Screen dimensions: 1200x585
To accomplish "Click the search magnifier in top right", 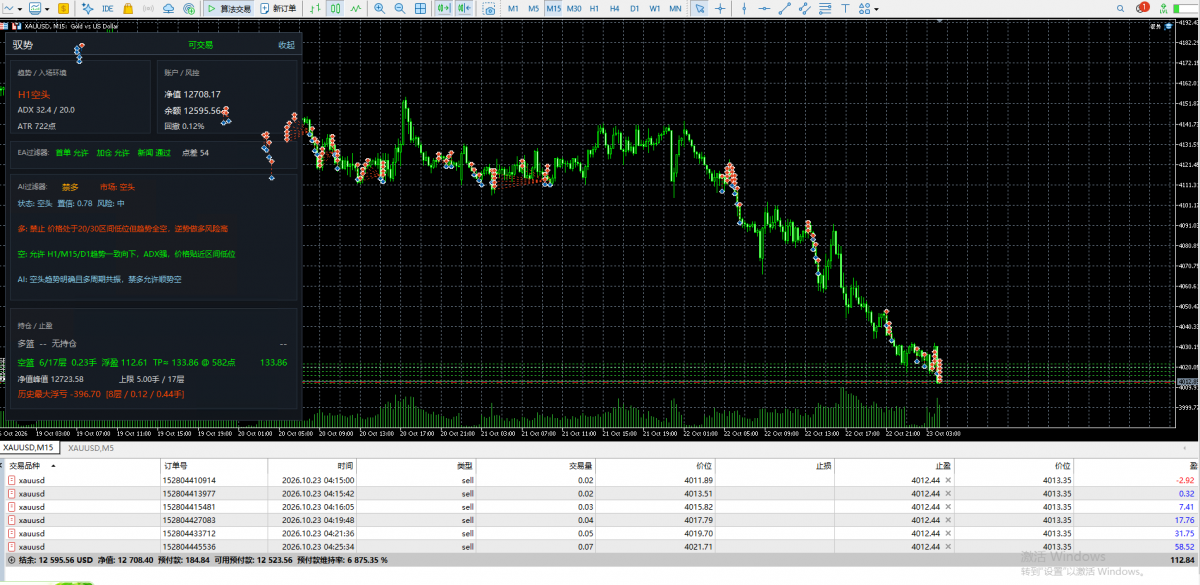I will (1120, 8).
